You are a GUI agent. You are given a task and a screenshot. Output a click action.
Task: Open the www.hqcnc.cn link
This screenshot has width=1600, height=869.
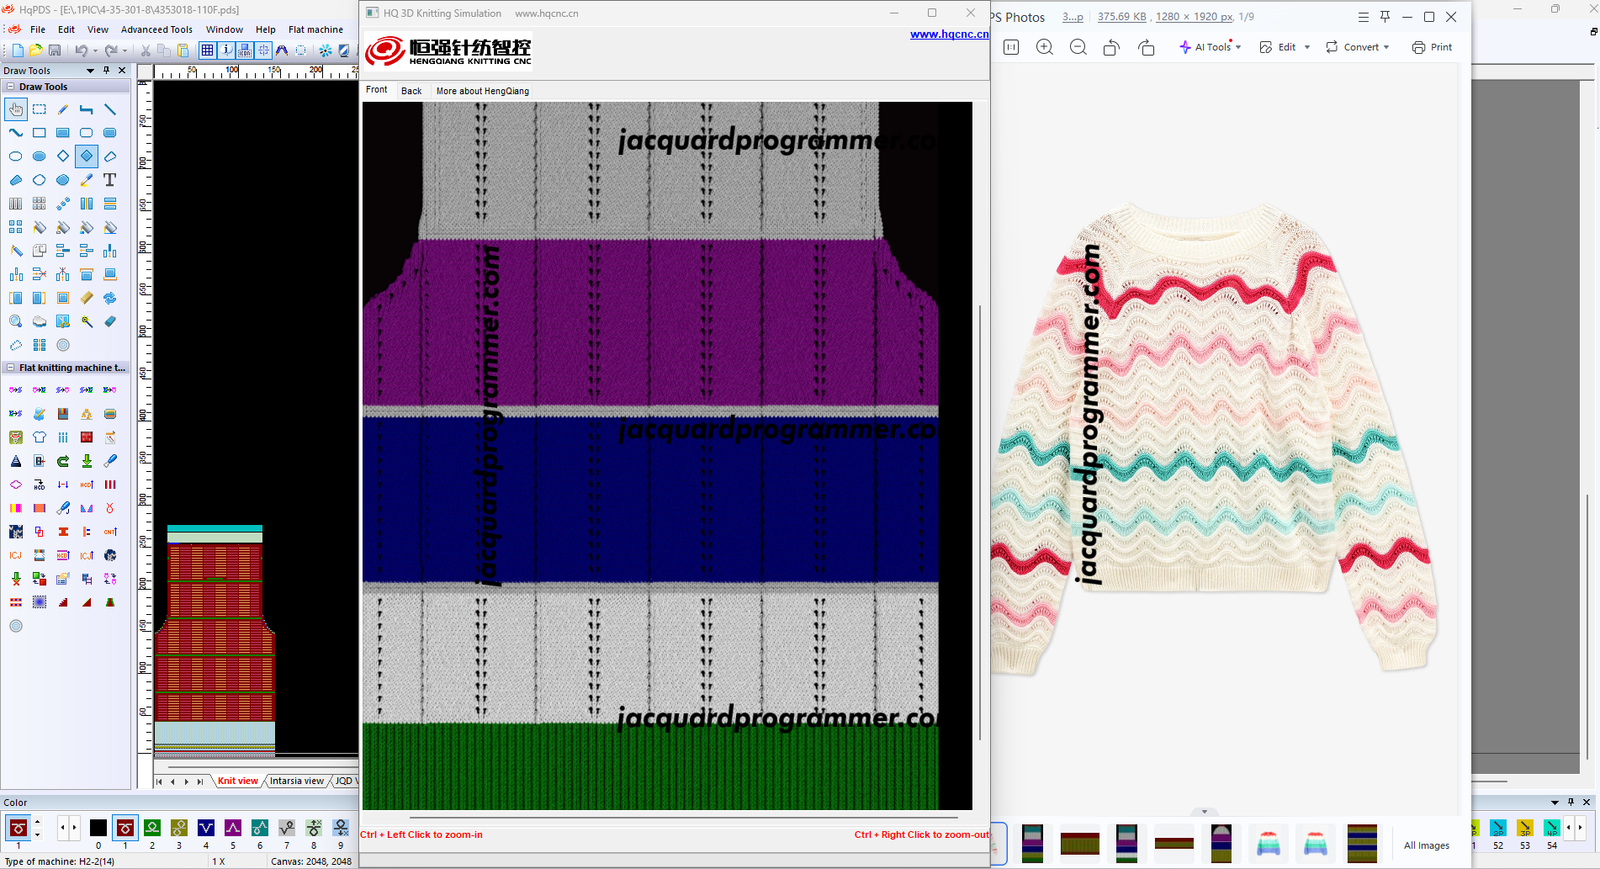click(x=948, y=34)
